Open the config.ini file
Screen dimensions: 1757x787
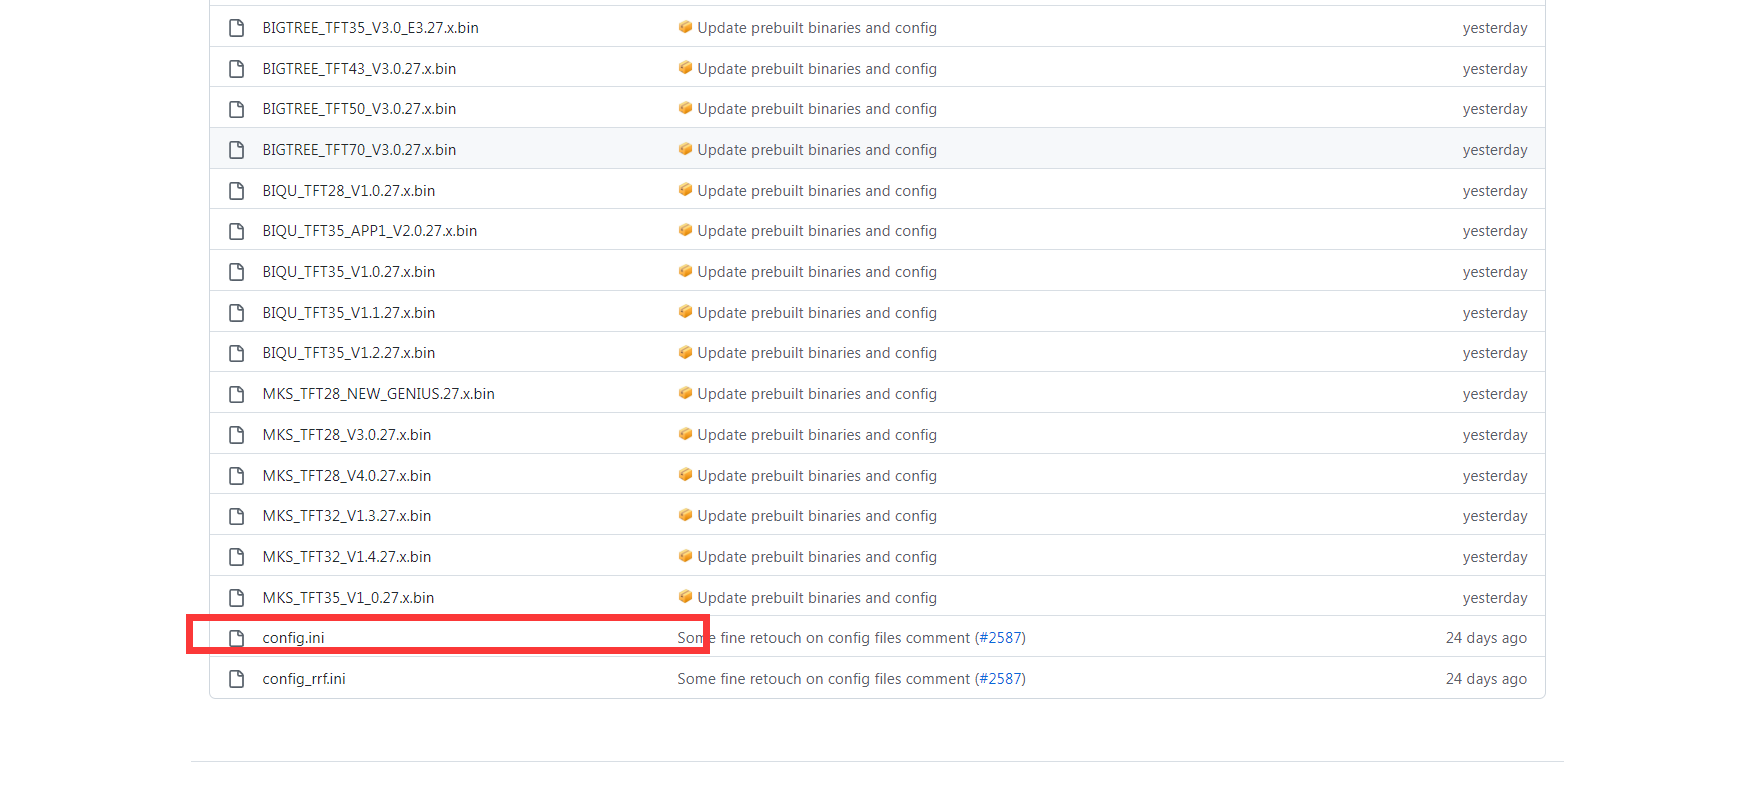point(293,638)
